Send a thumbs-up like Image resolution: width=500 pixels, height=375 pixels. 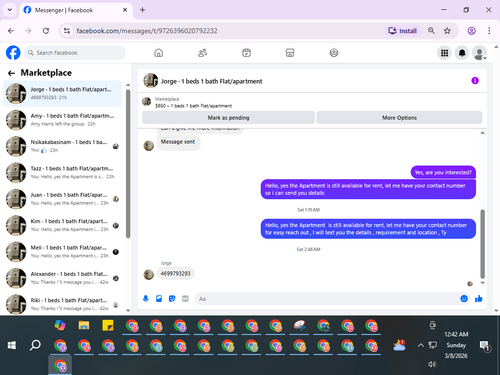(479, 299)
